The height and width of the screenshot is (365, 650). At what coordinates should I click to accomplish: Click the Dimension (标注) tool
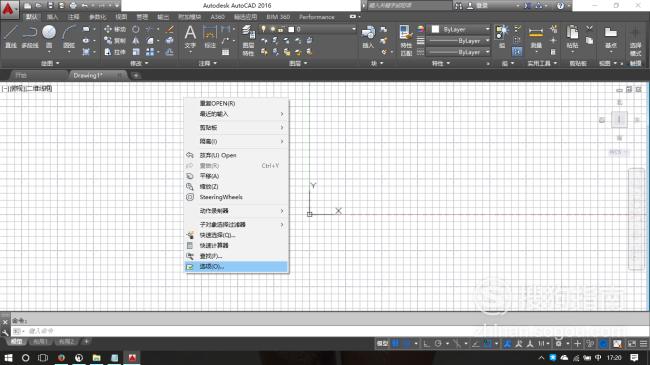(210, 36)
